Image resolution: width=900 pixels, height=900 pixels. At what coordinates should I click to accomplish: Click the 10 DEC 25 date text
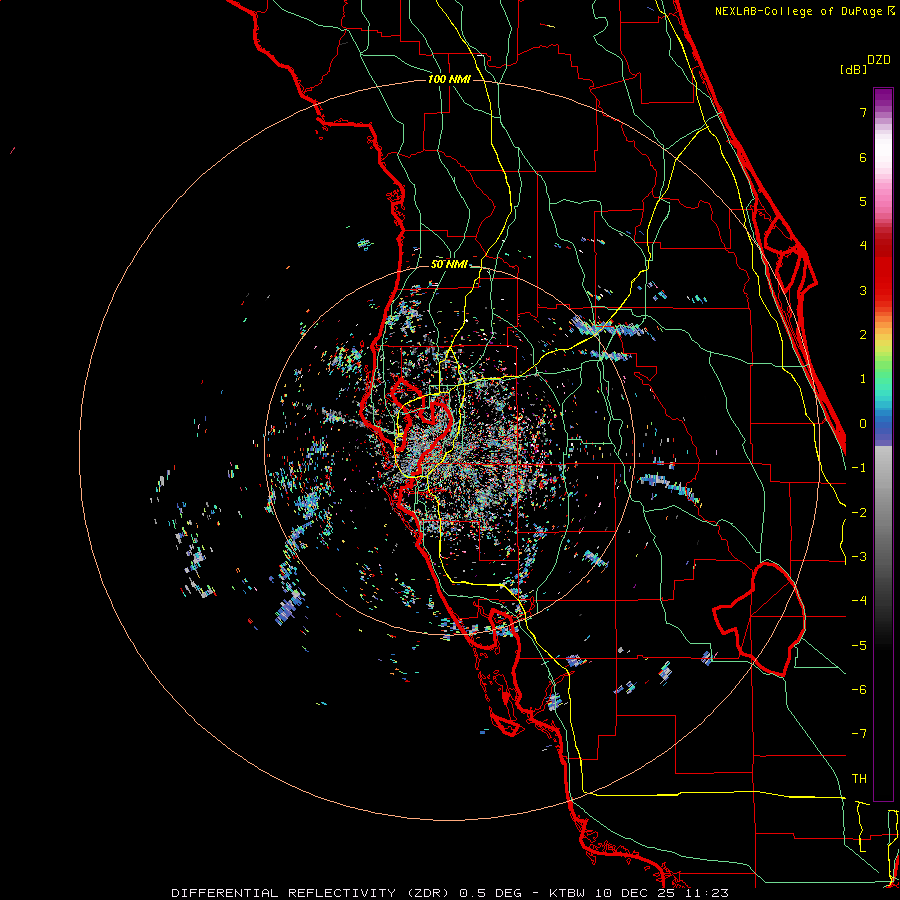633,893
